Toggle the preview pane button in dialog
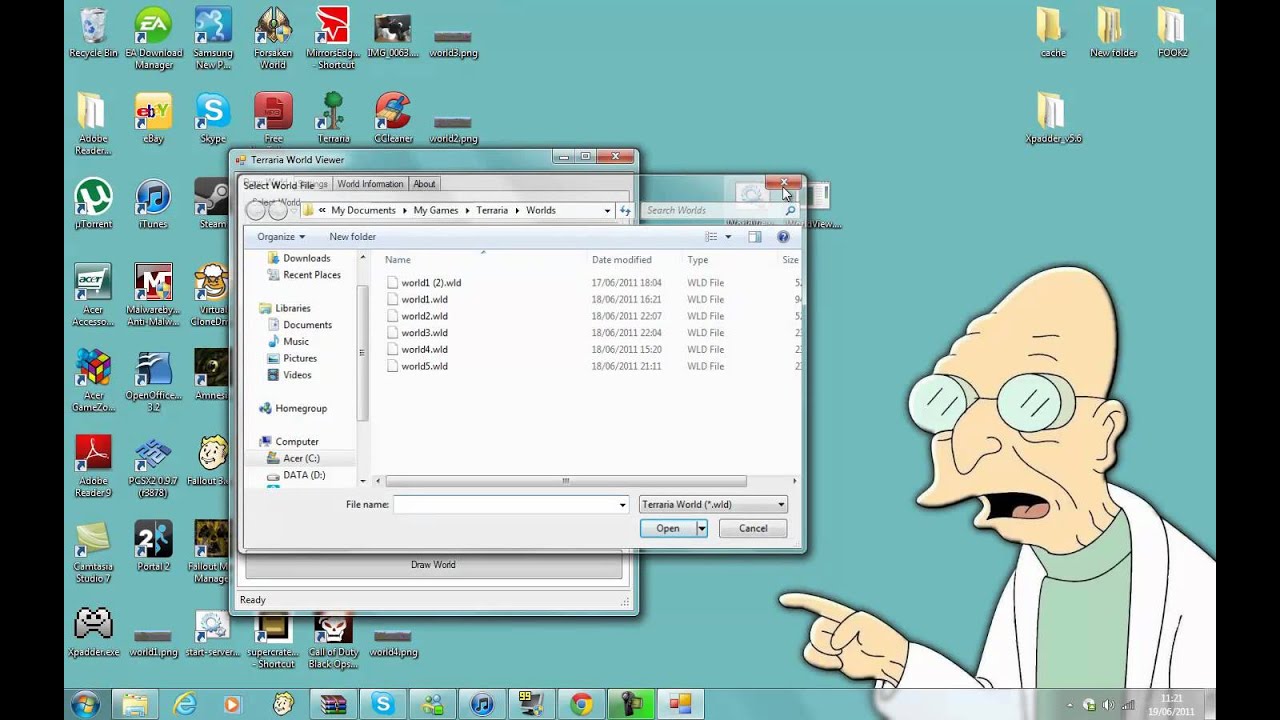 pos(755,237)
